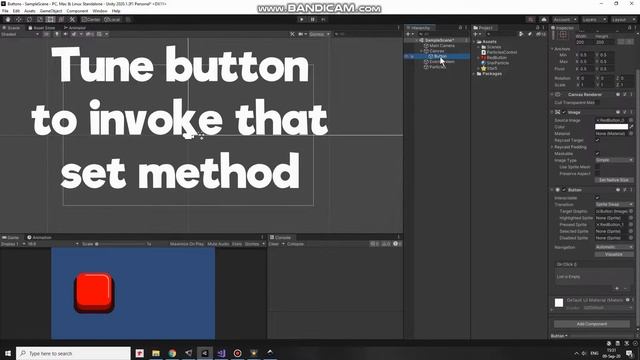
Task: Toggle Local handle rotation button
Action: [112, 20]
